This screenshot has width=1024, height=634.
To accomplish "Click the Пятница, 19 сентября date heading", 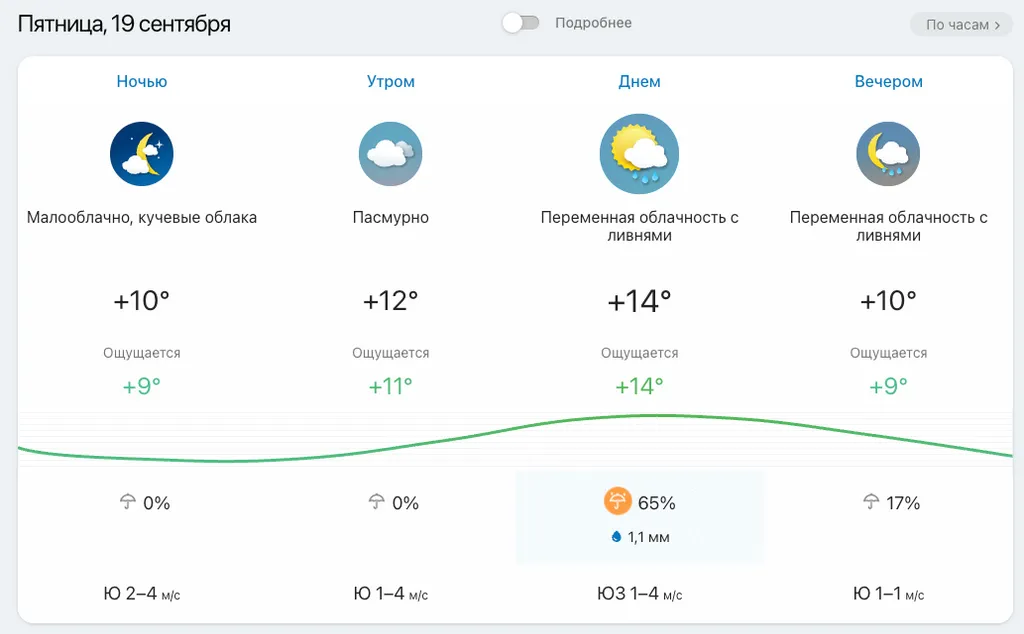I will 124,24.
